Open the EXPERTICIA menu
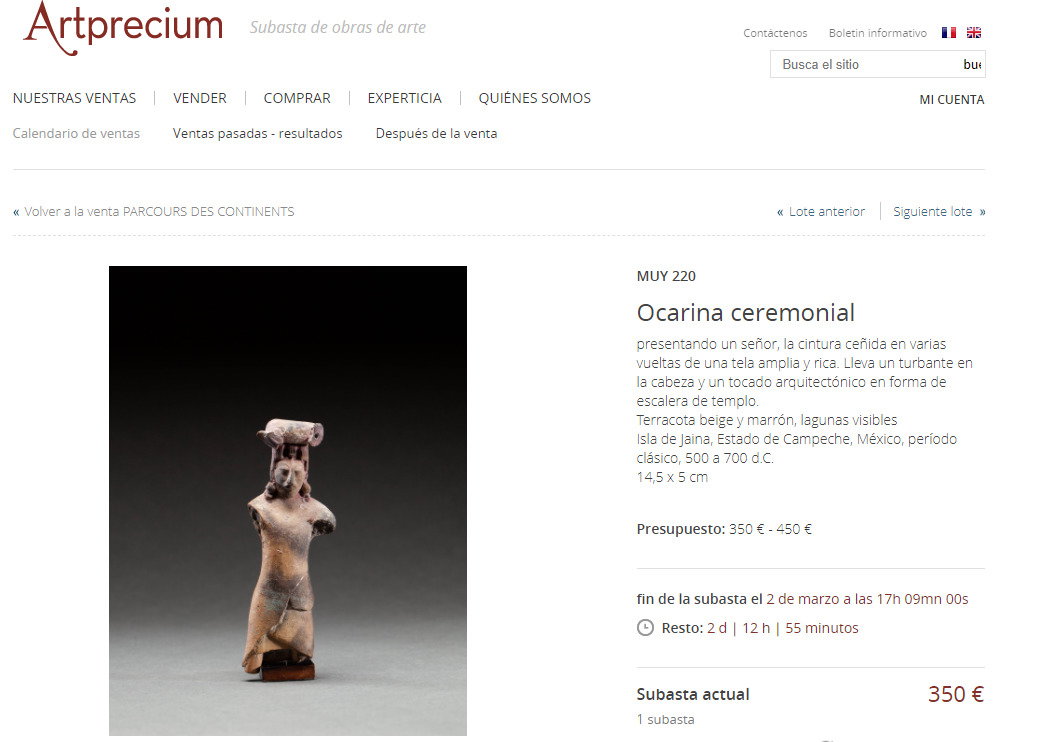The image size is (1059, 742). [405, 99]
